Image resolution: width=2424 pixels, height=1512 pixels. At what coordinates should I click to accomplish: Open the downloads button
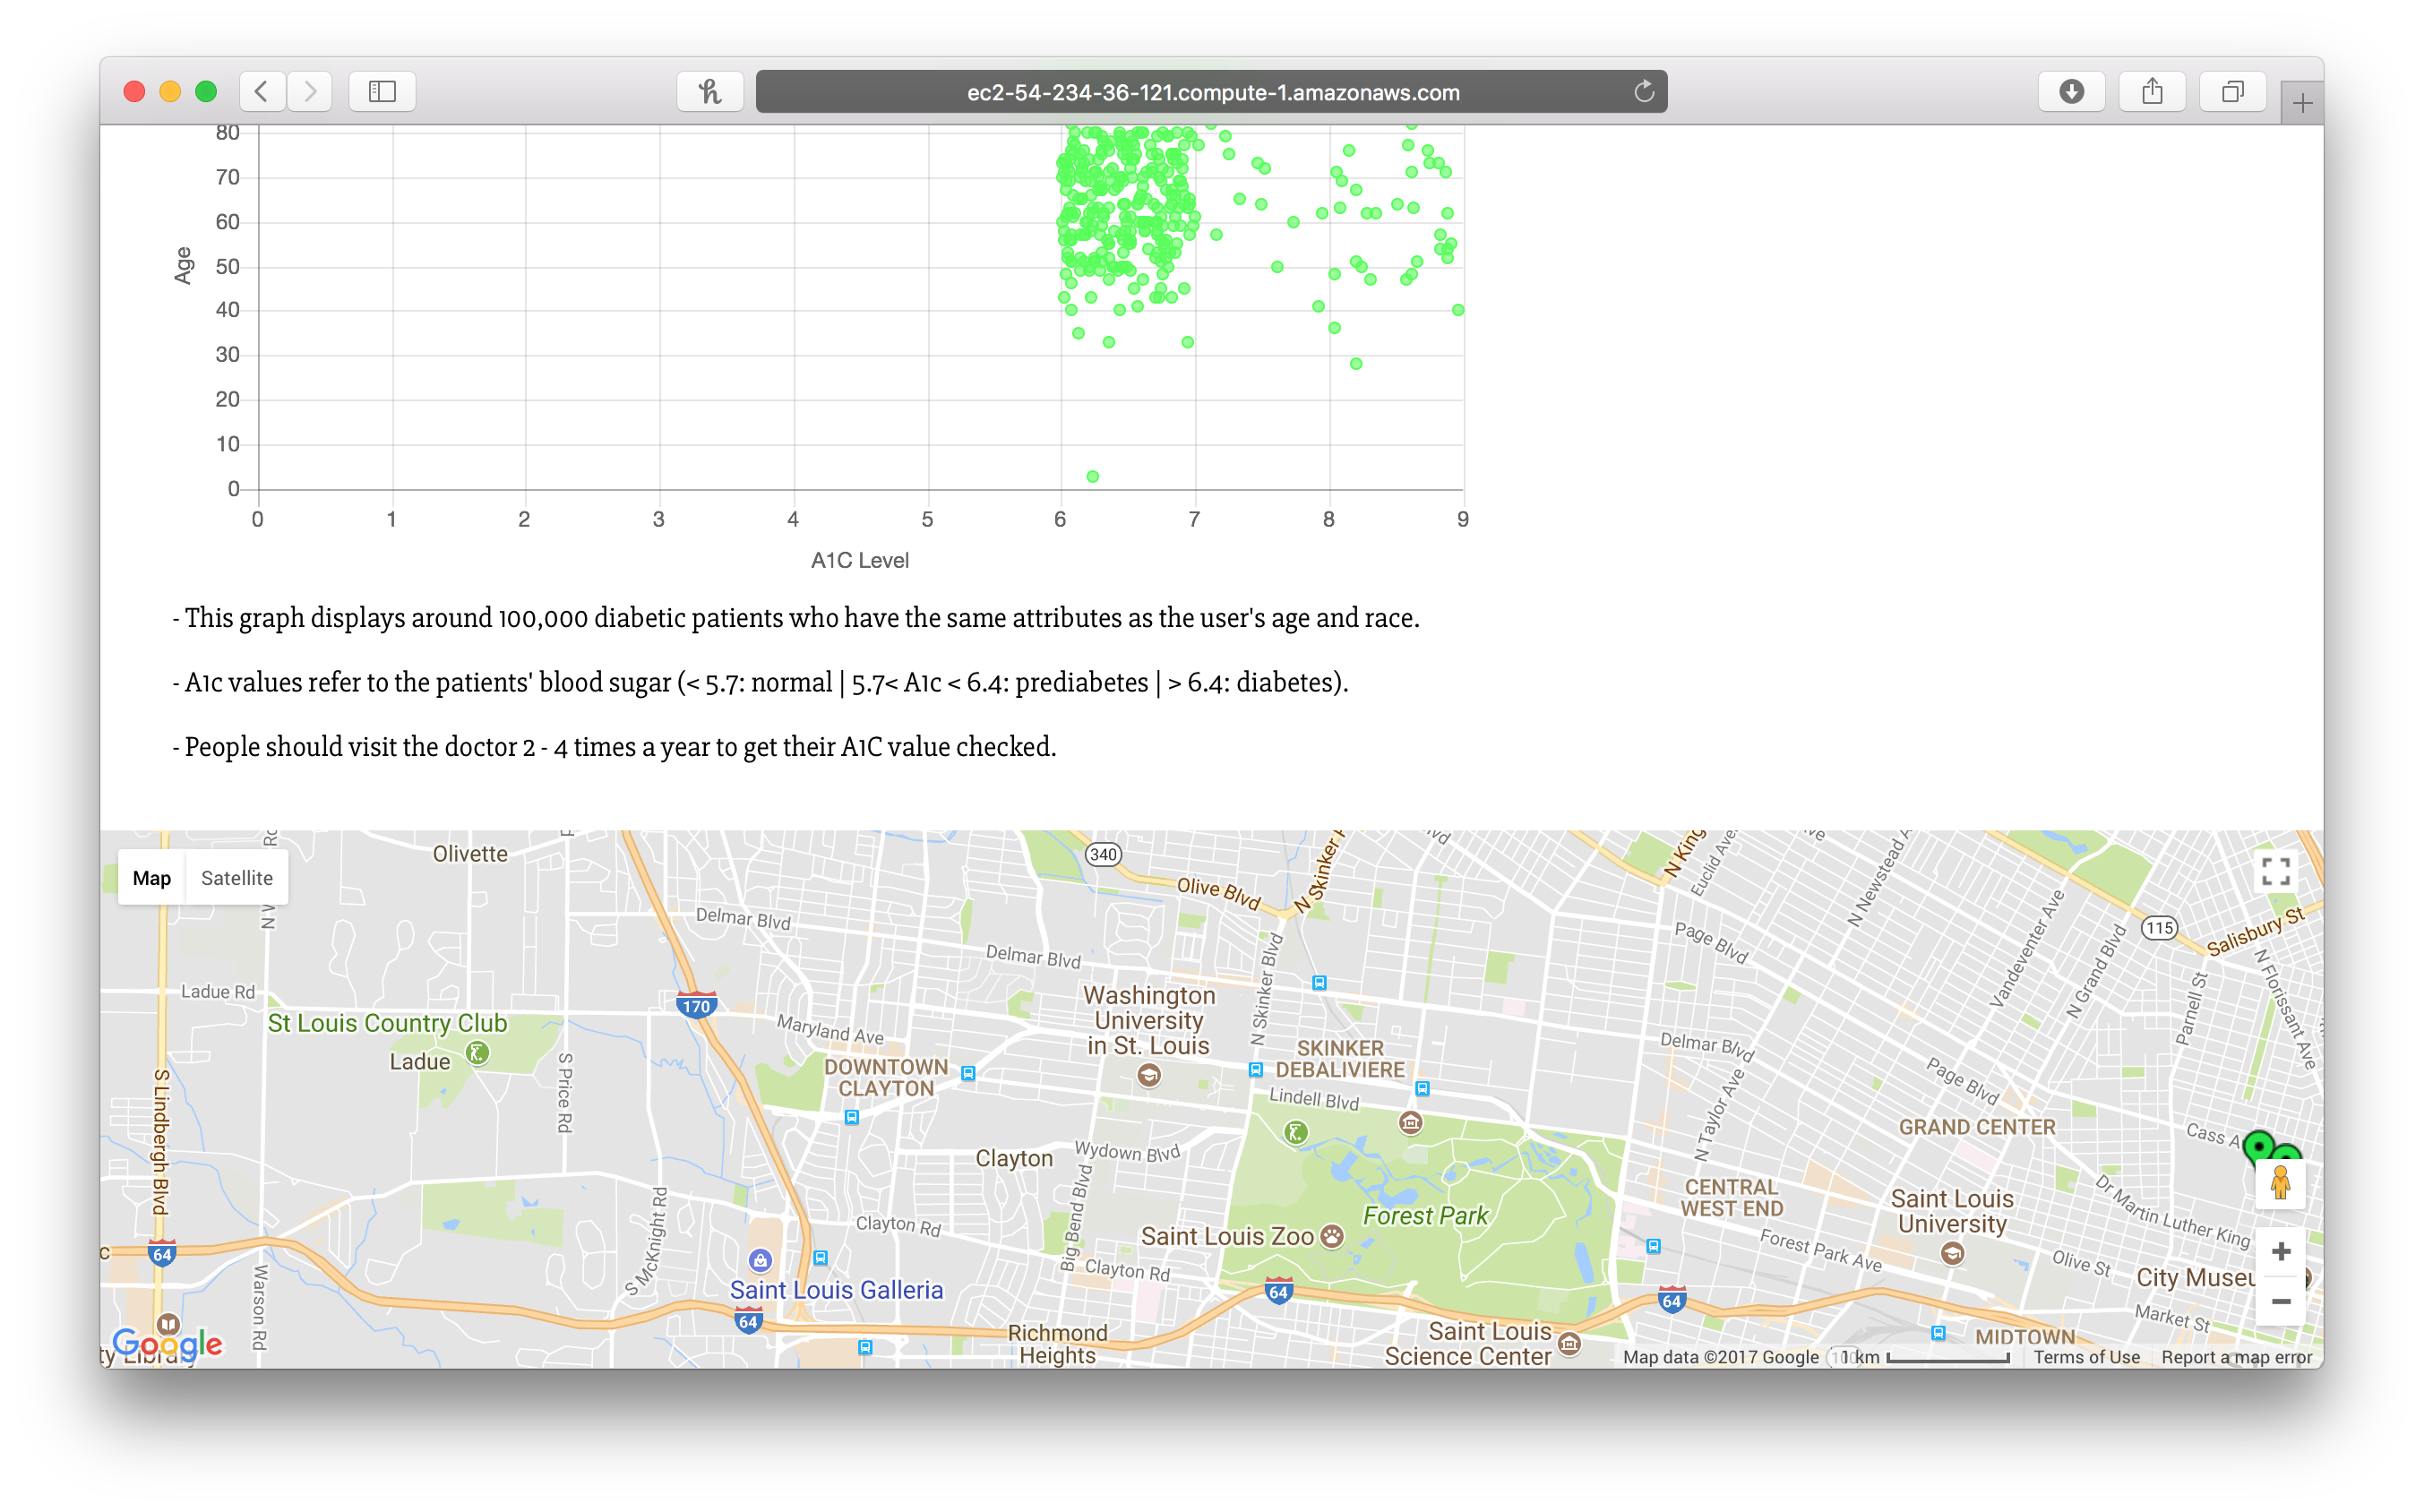coord(2071,92)
